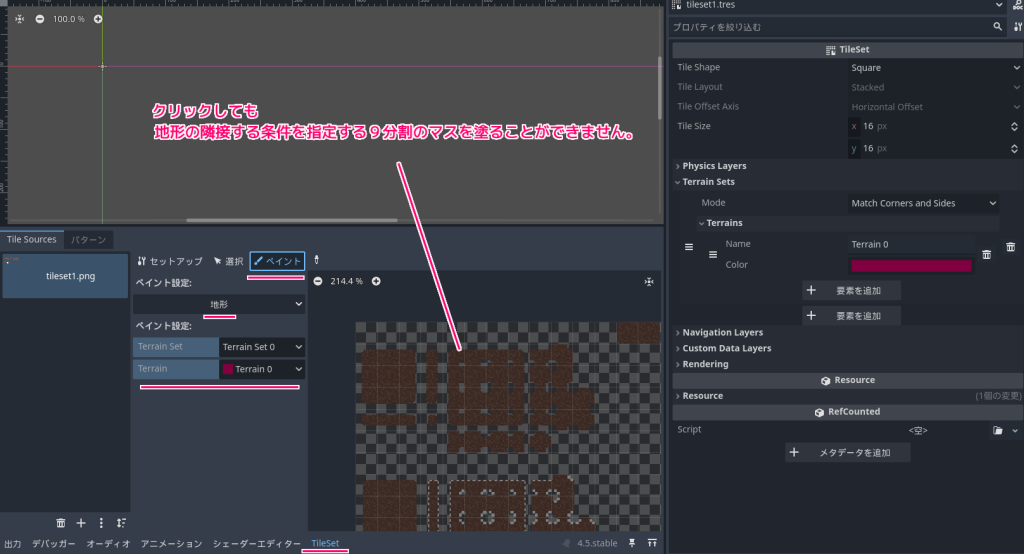Open the Match Corners and Sides mode dropdown
The height and width of the screenshot is (554, 1024).
click(x=922, y=203)
